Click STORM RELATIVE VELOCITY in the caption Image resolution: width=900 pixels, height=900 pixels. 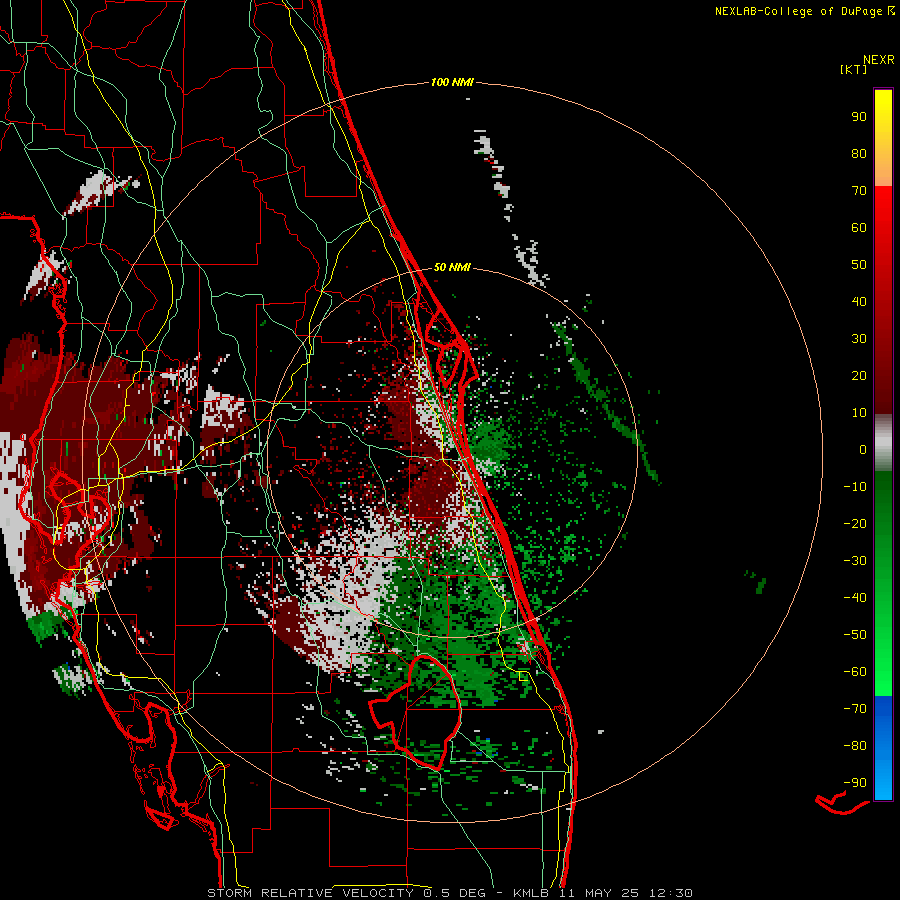[x=311, y=893]
